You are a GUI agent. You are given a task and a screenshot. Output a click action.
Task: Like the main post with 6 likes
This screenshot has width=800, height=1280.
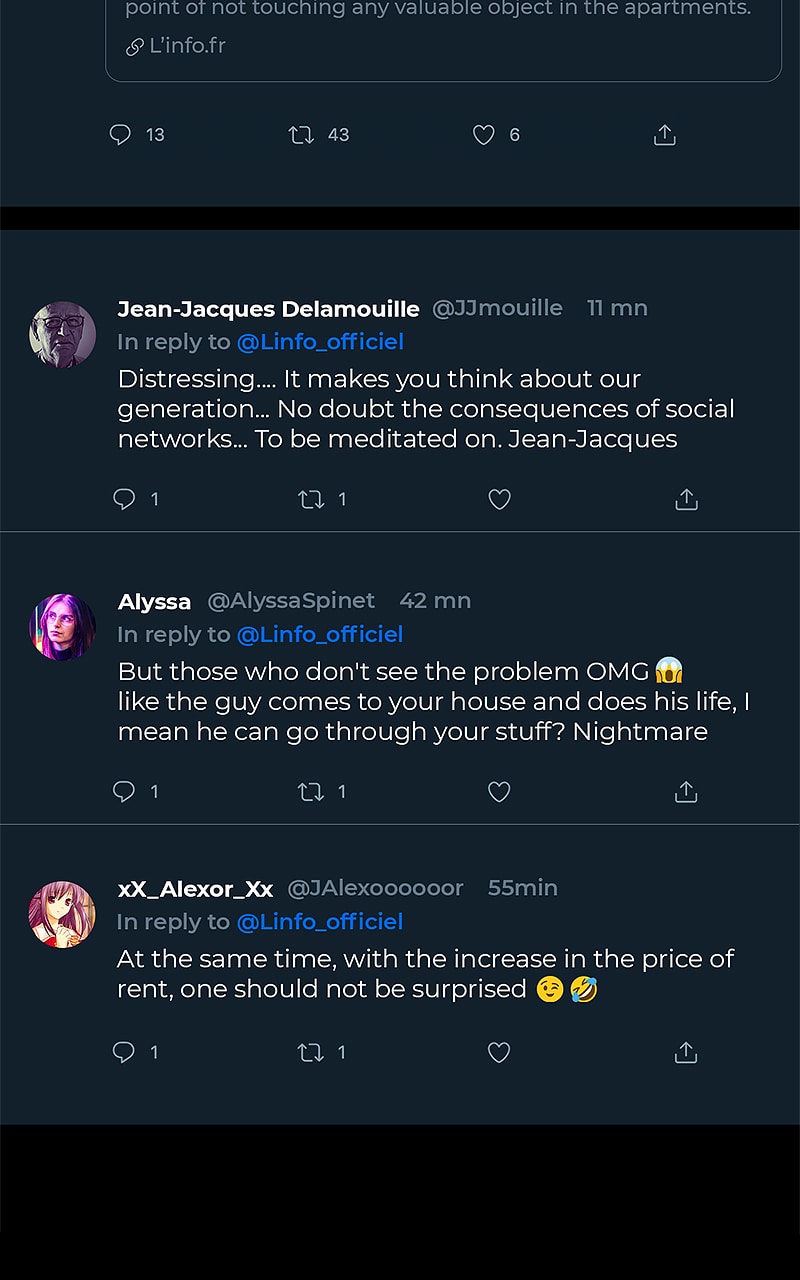pos(484,135)
